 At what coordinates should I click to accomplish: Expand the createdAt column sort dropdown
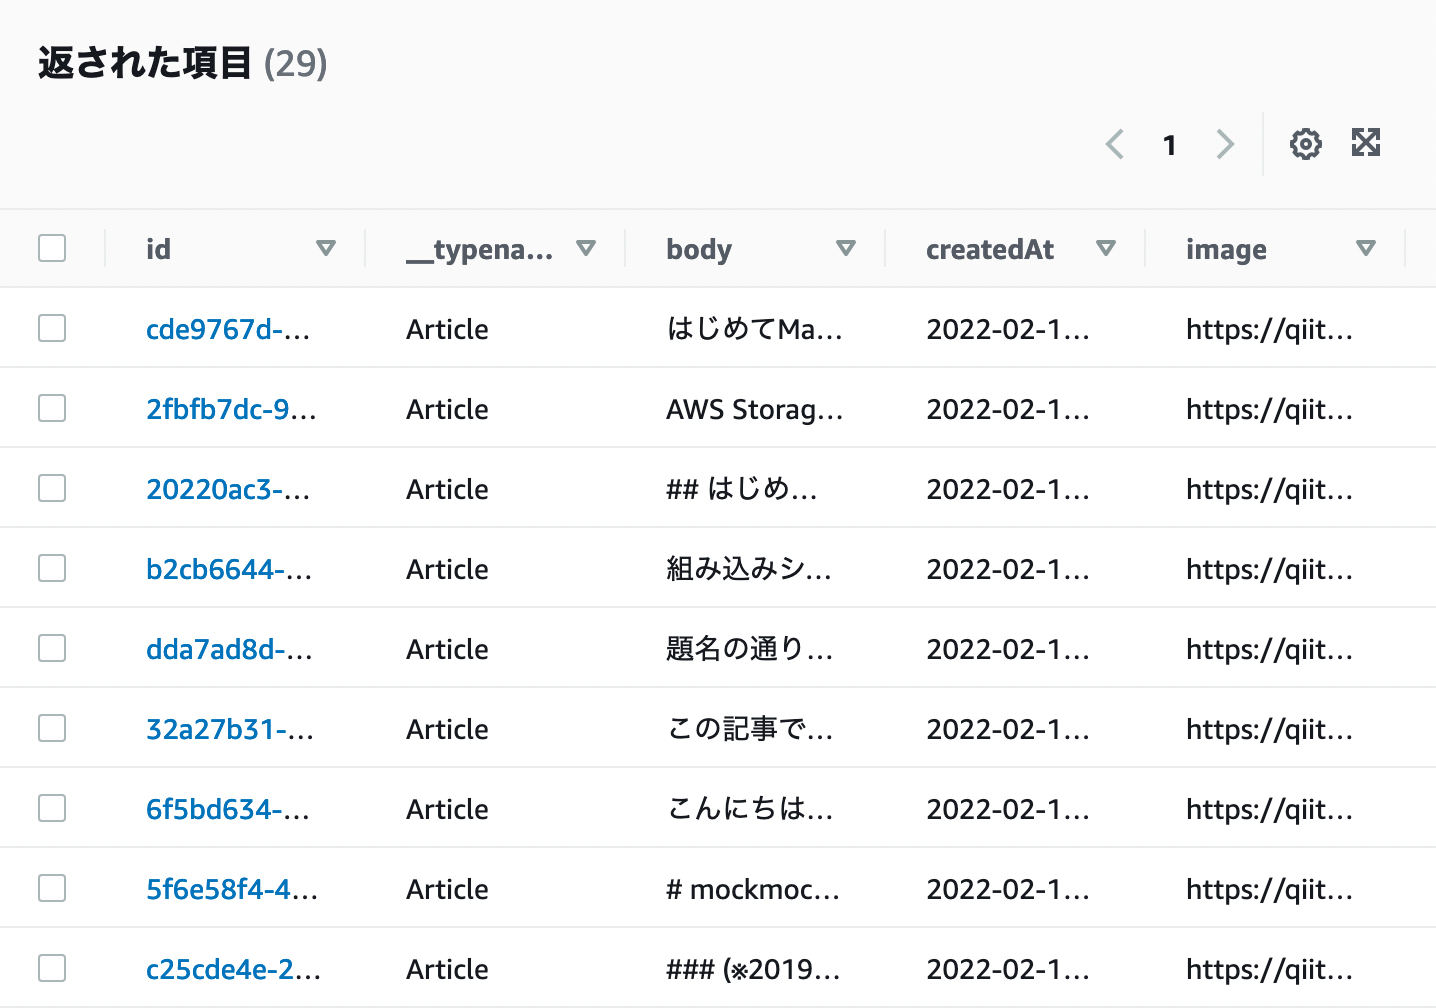[x=1106, y=248]
